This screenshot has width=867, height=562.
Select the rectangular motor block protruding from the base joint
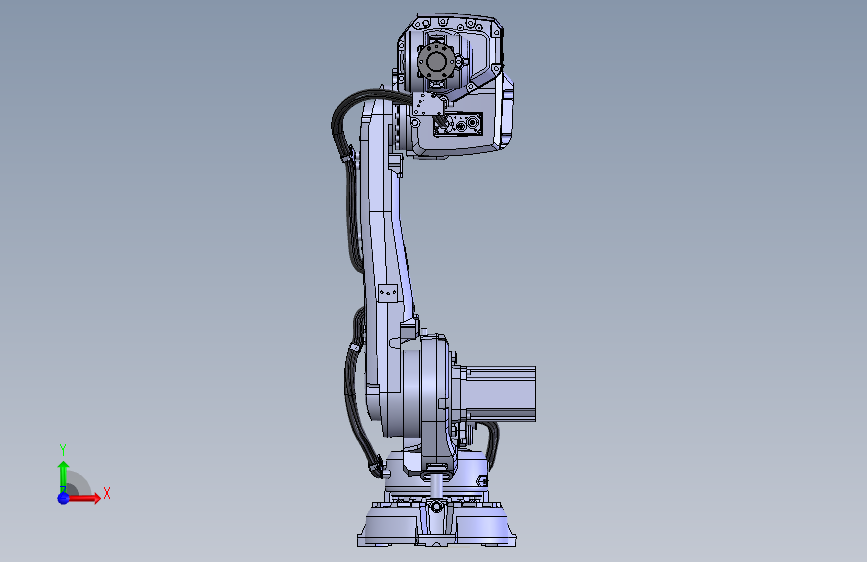[x=499, y=393]
